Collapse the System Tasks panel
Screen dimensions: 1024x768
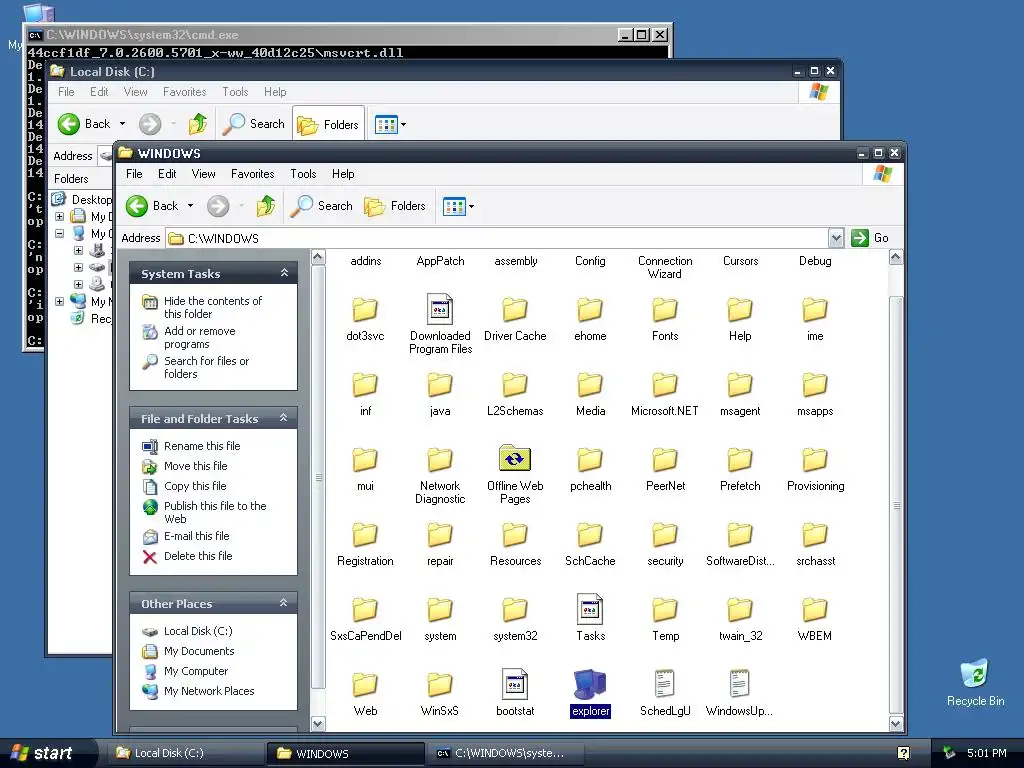click(284, 273)
